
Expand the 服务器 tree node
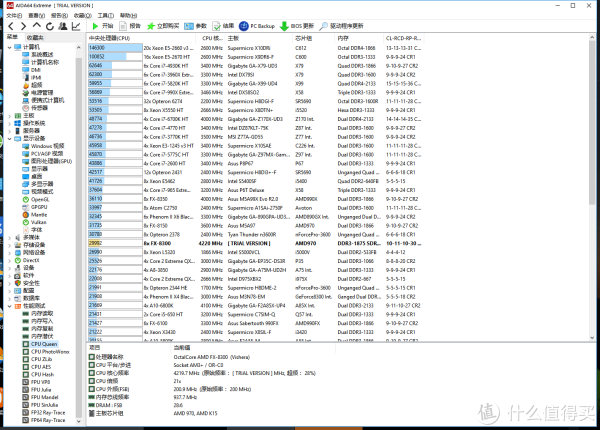[10, 131]
